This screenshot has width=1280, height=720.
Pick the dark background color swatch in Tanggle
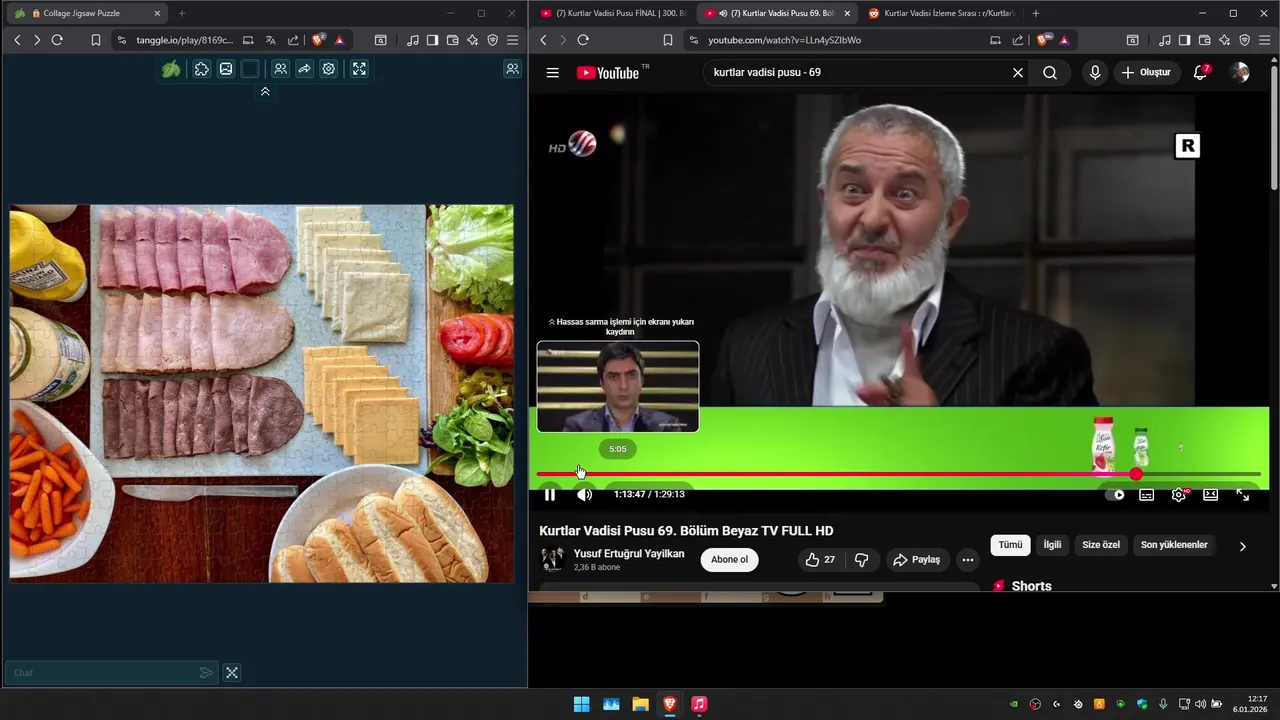tap(250, 69)
